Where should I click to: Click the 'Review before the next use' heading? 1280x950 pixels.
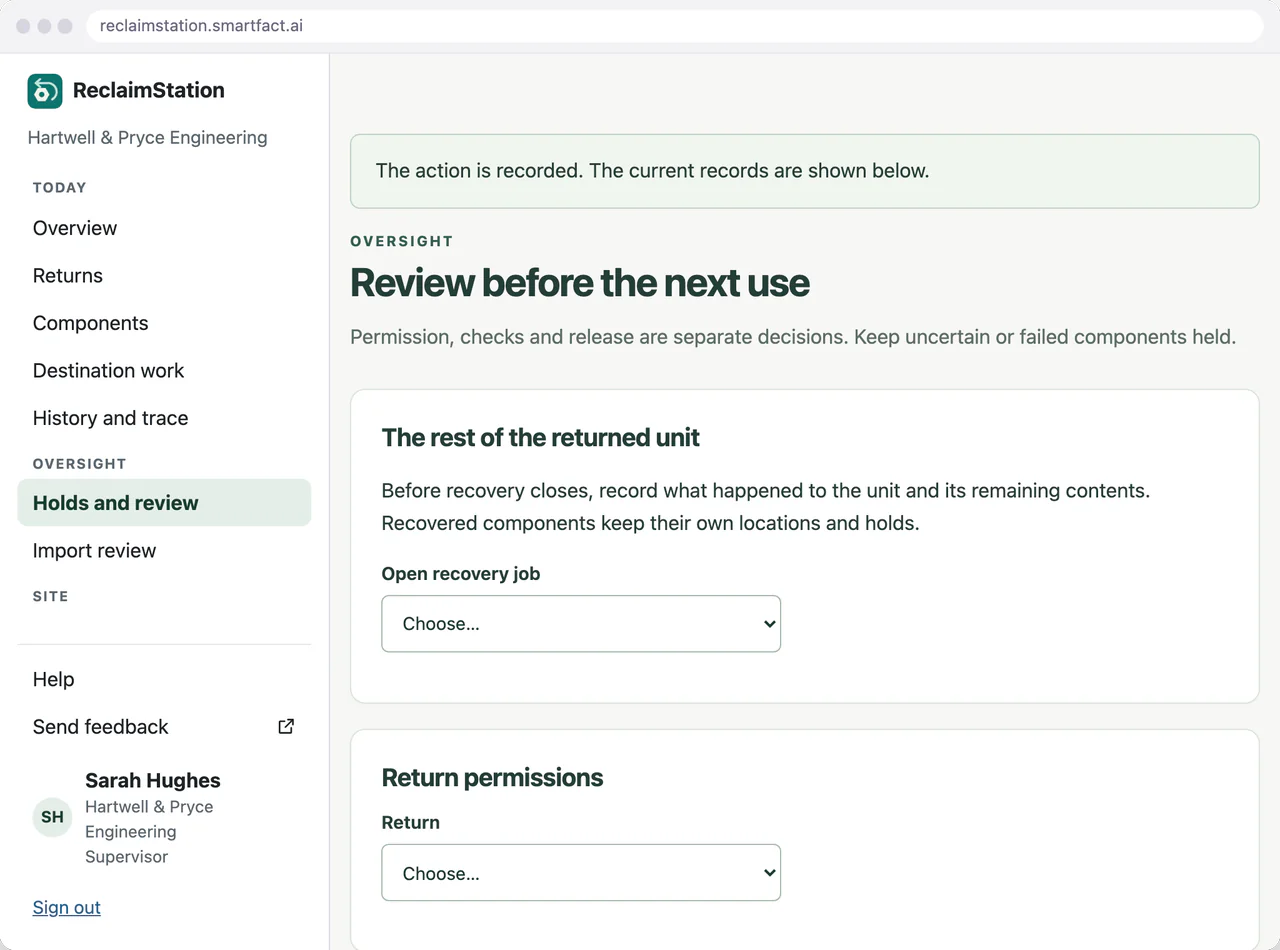pos(580,283)
